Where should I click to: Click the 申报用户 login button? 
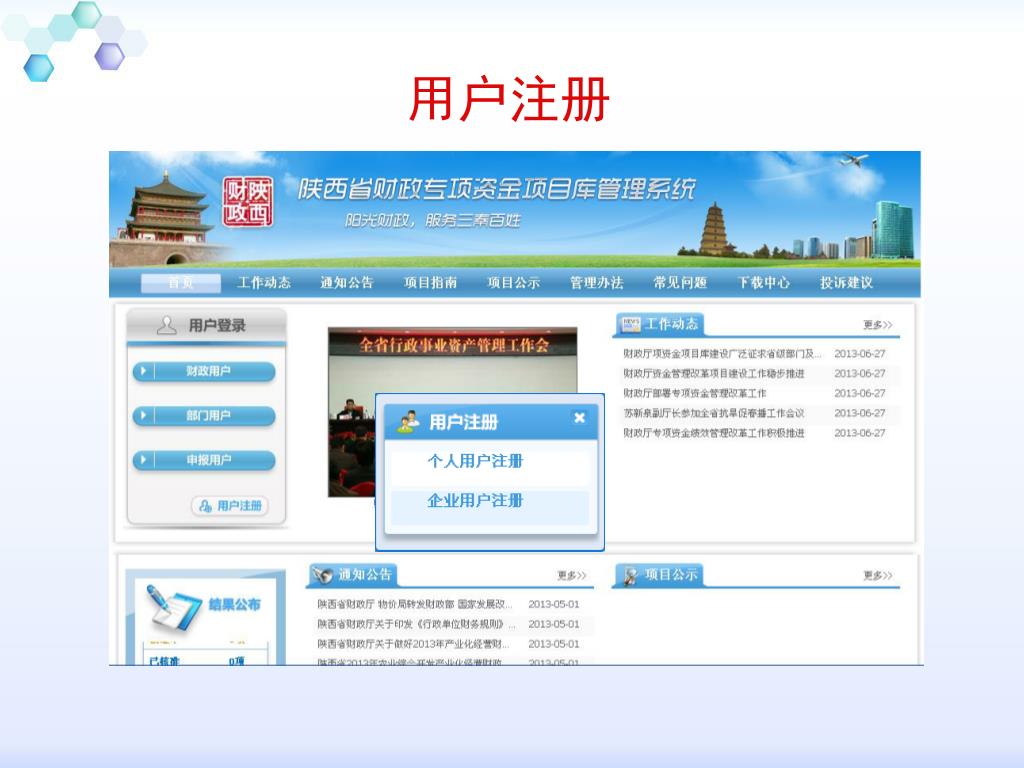pyautogui.click(x=204, y=460)
